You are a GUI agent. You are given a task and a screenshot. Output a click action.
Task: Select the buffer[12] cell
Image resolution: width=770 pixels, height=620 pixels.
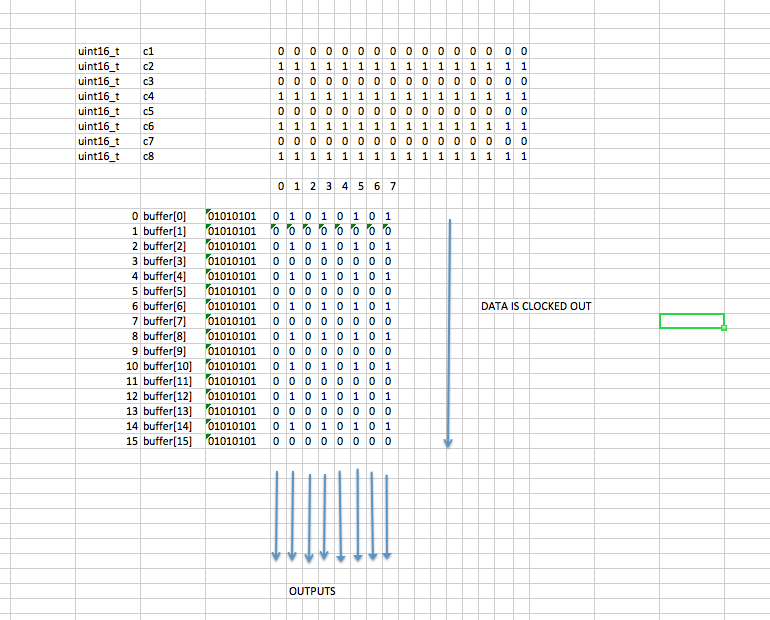click(x=173, y=396)
